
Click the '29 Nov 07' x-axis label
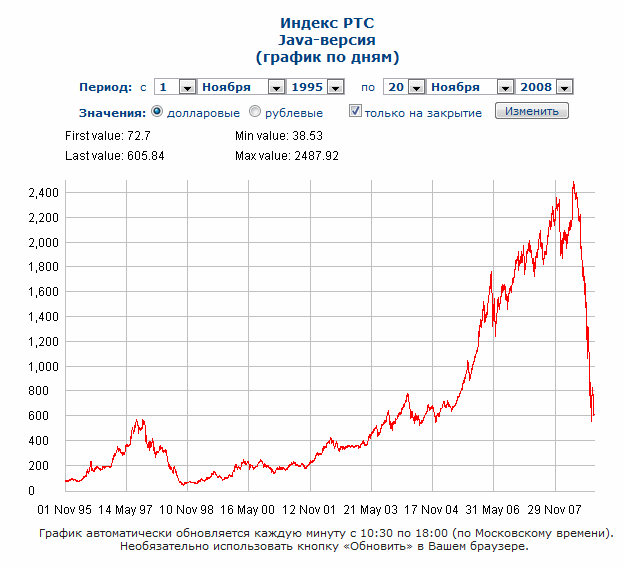(554, 510)
